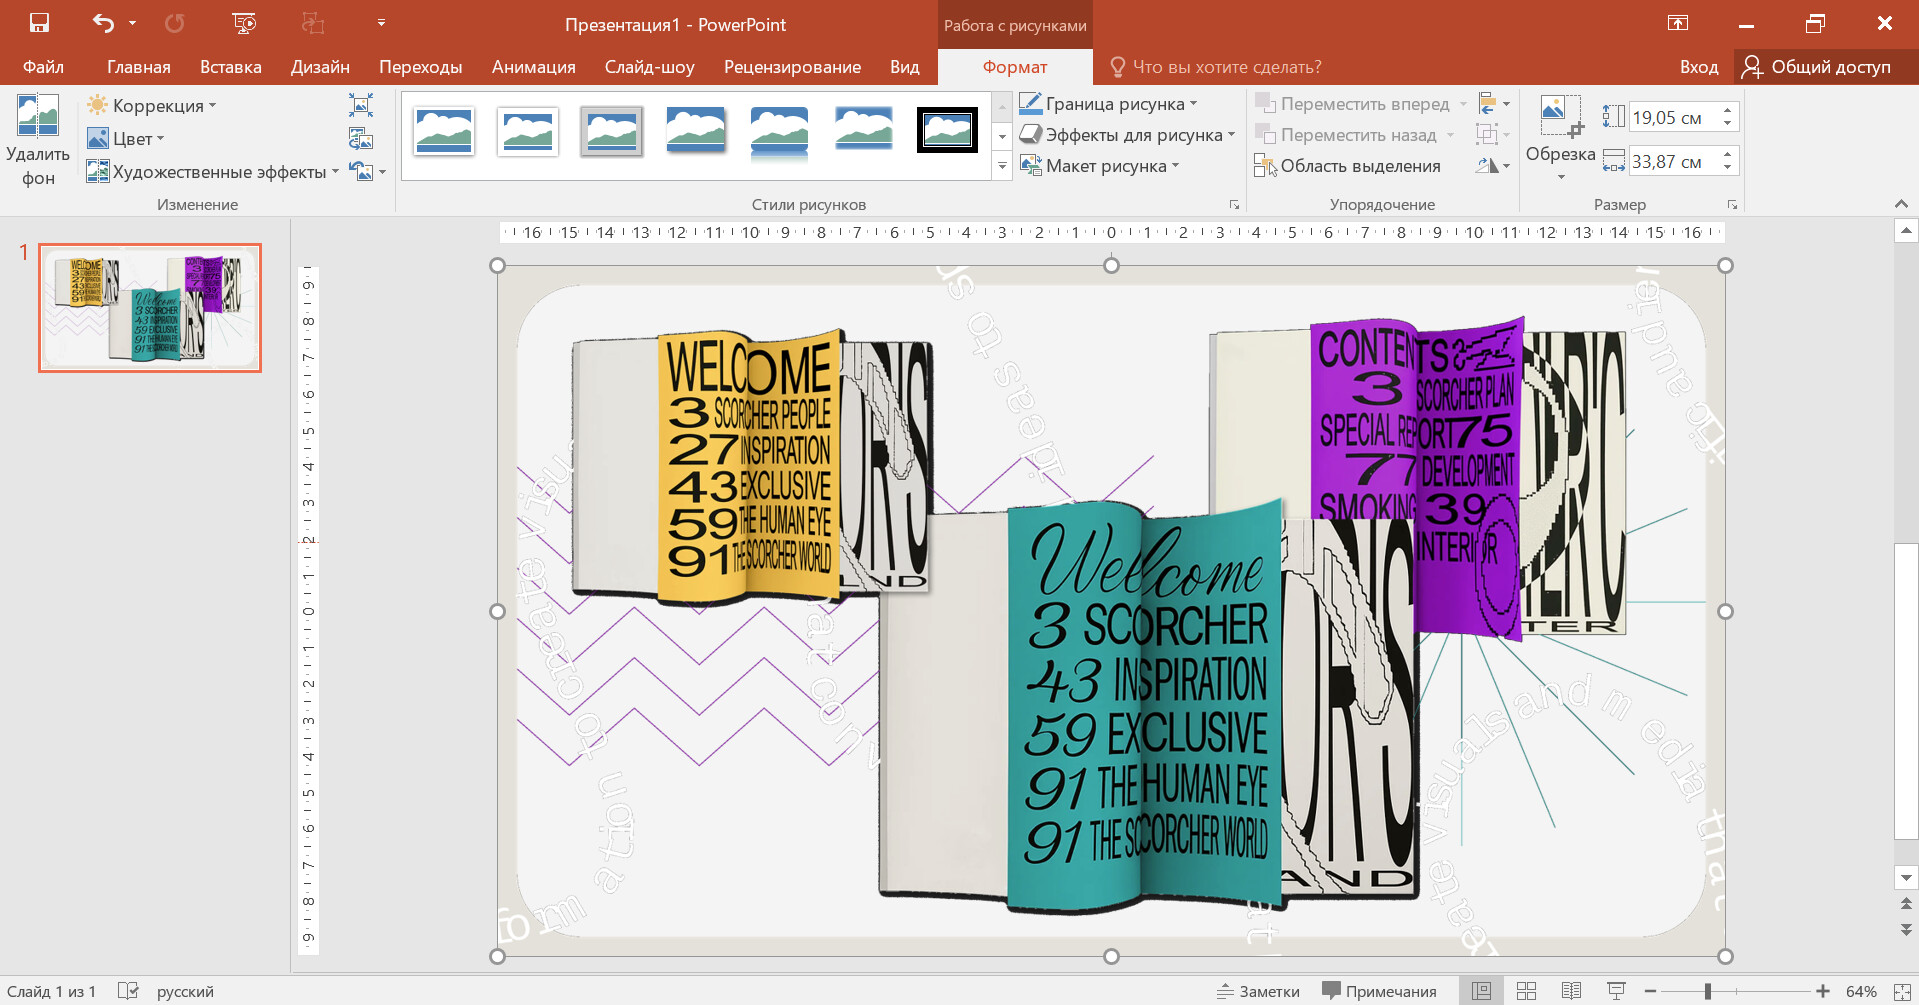Switch to Reading view in status bar
1919x1005 pixels.
[x=1571, y=991]
